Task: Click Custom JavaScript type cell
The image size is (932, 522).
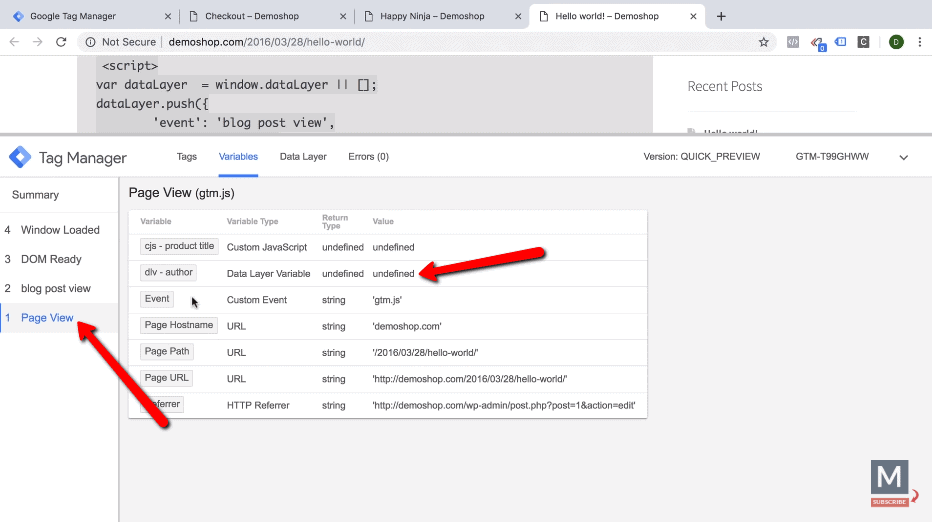Action: 267,247
